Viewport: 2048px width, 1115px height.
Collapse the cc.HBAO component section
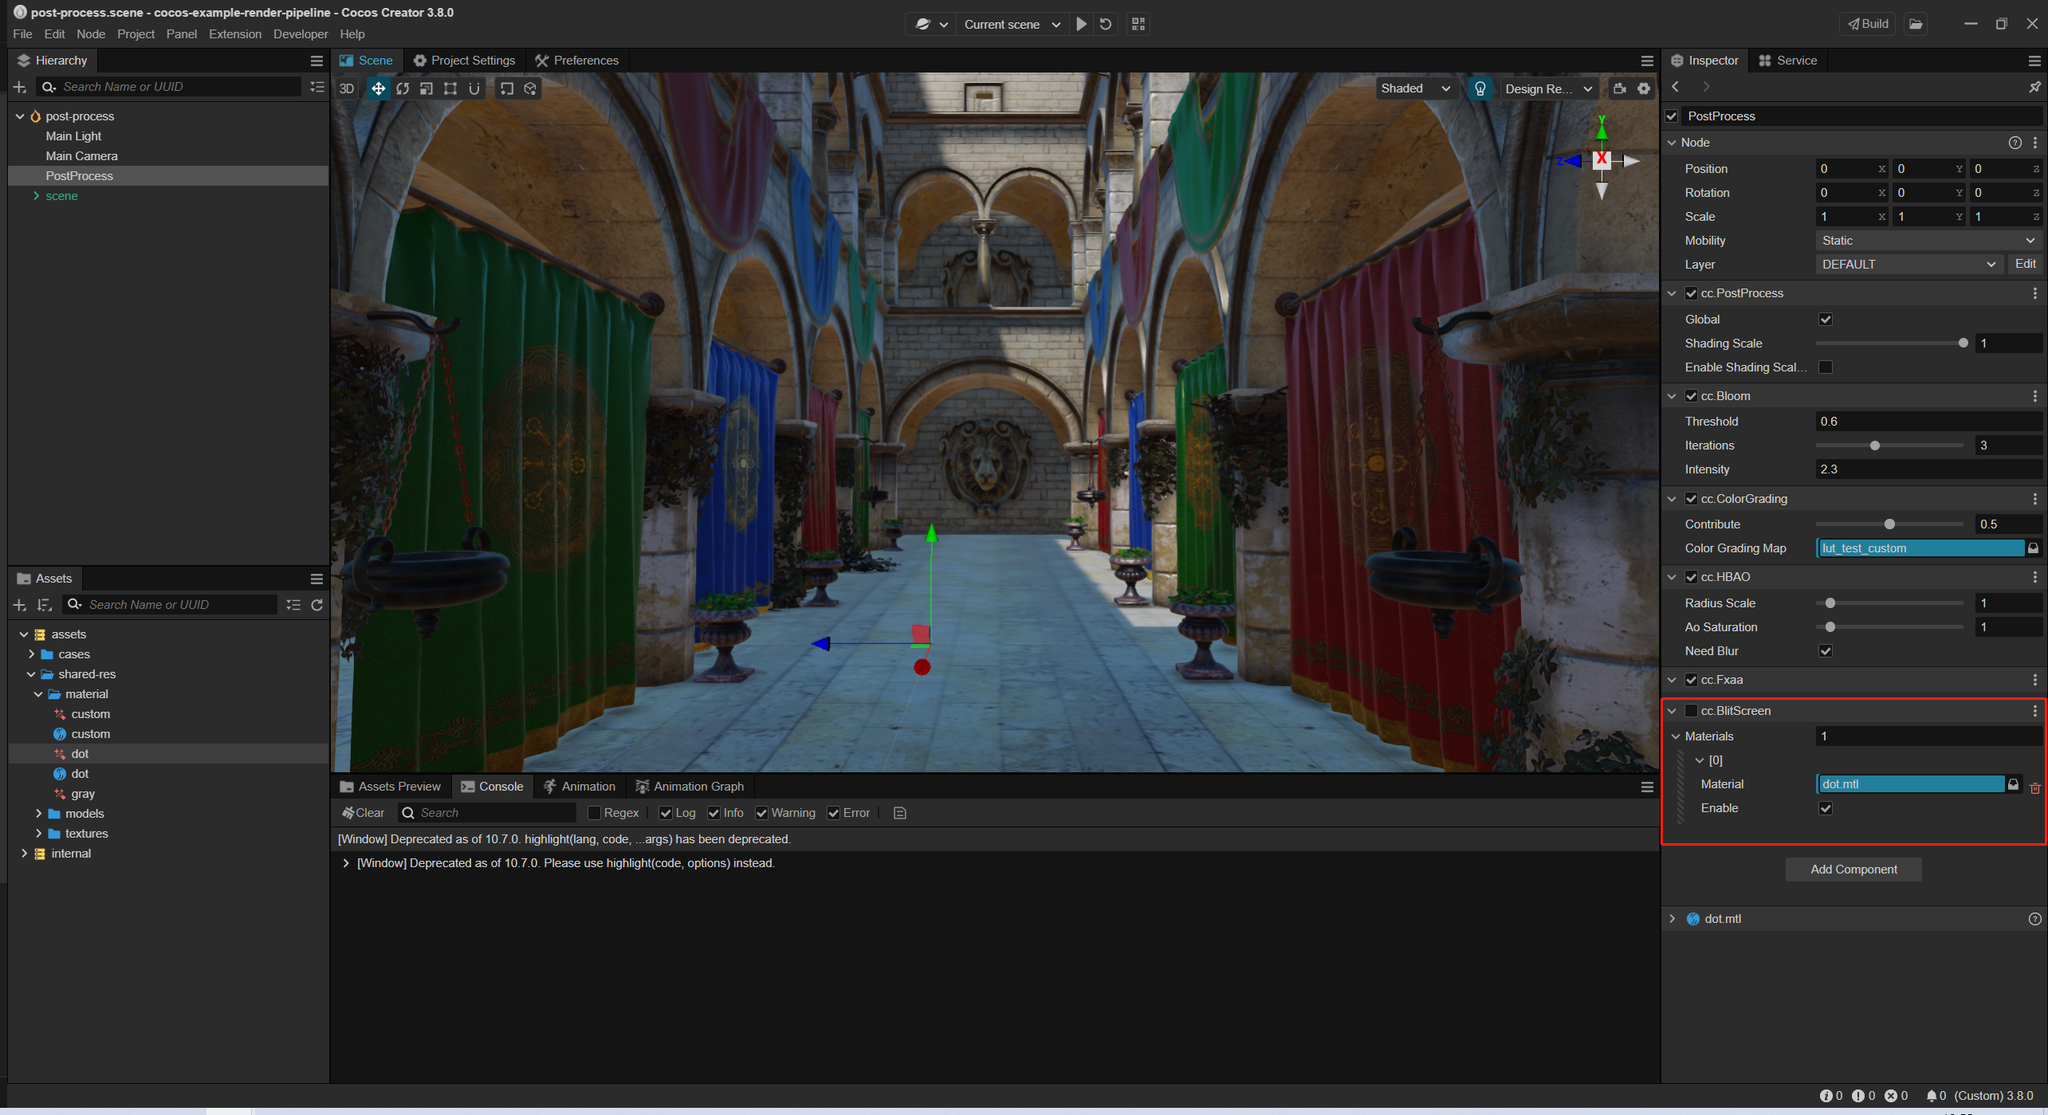[x=1672, y=578]
